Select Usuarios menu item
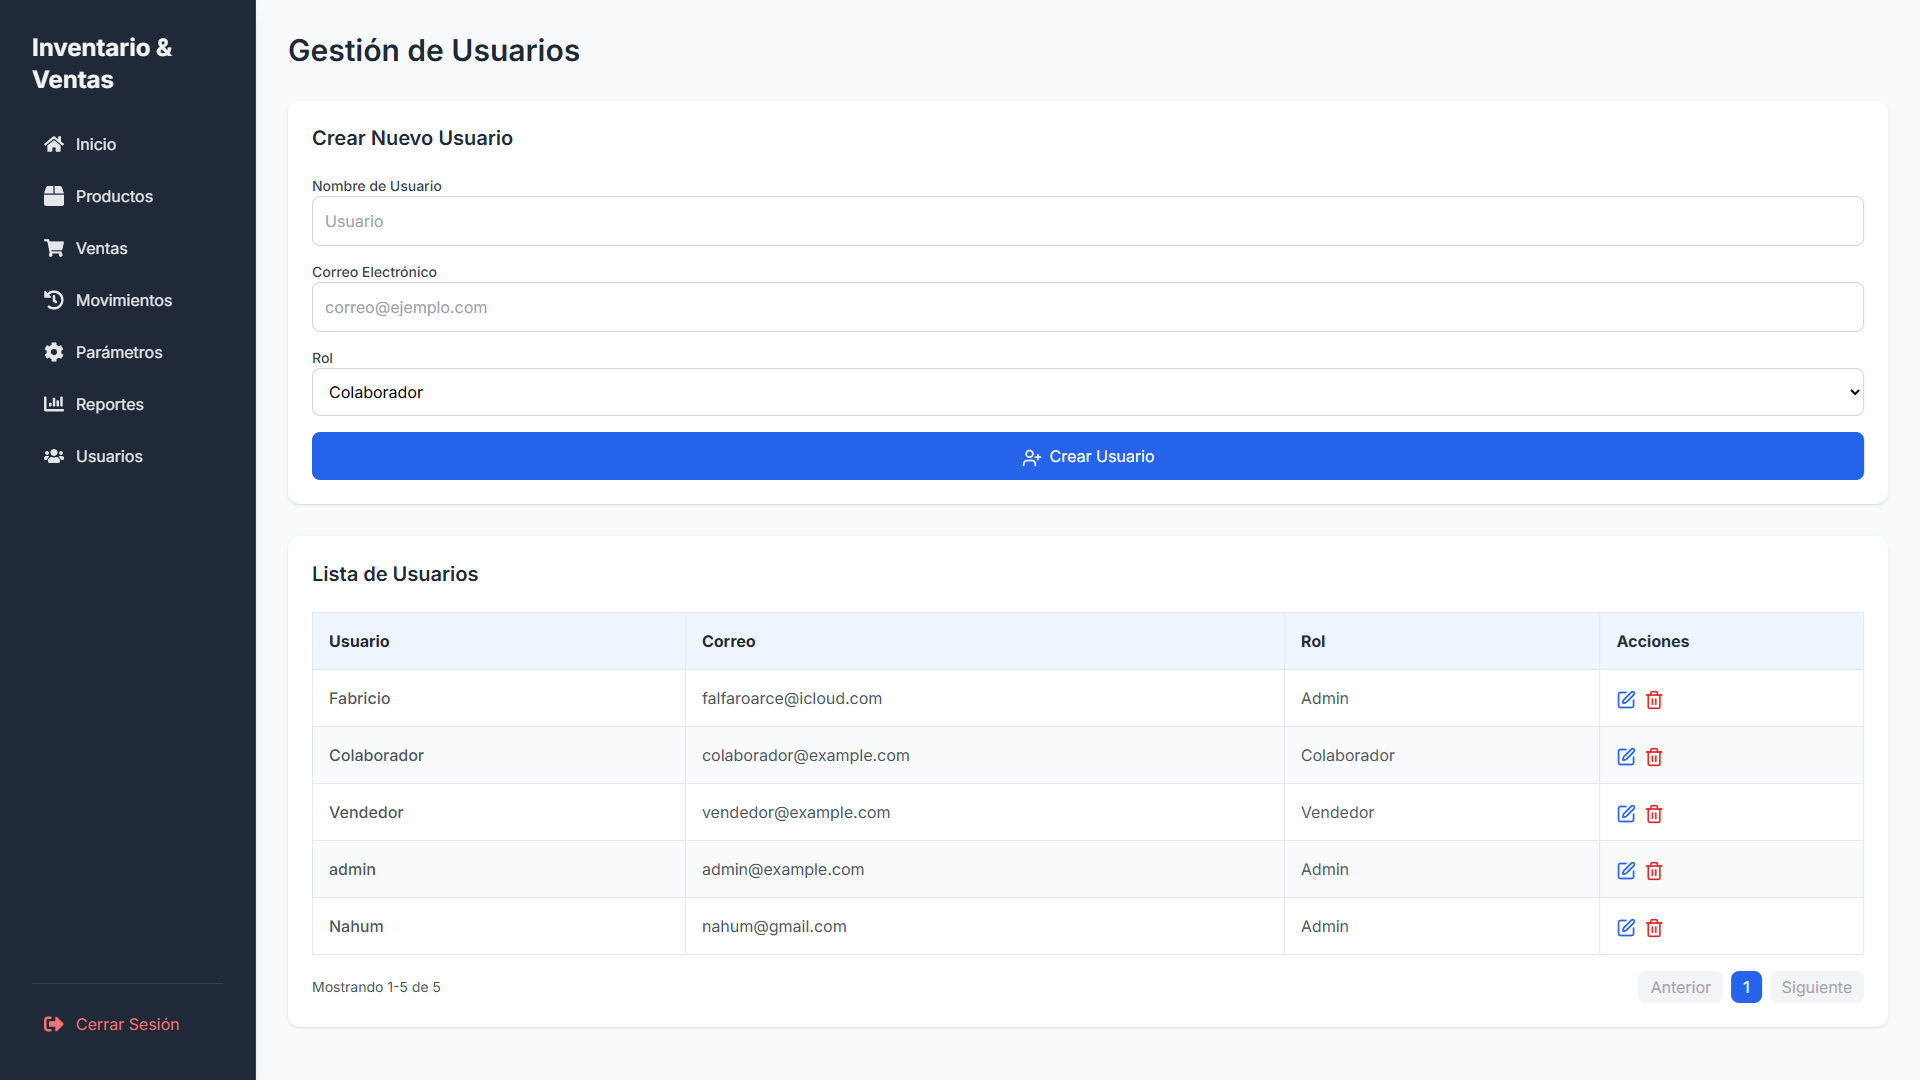 127,456
